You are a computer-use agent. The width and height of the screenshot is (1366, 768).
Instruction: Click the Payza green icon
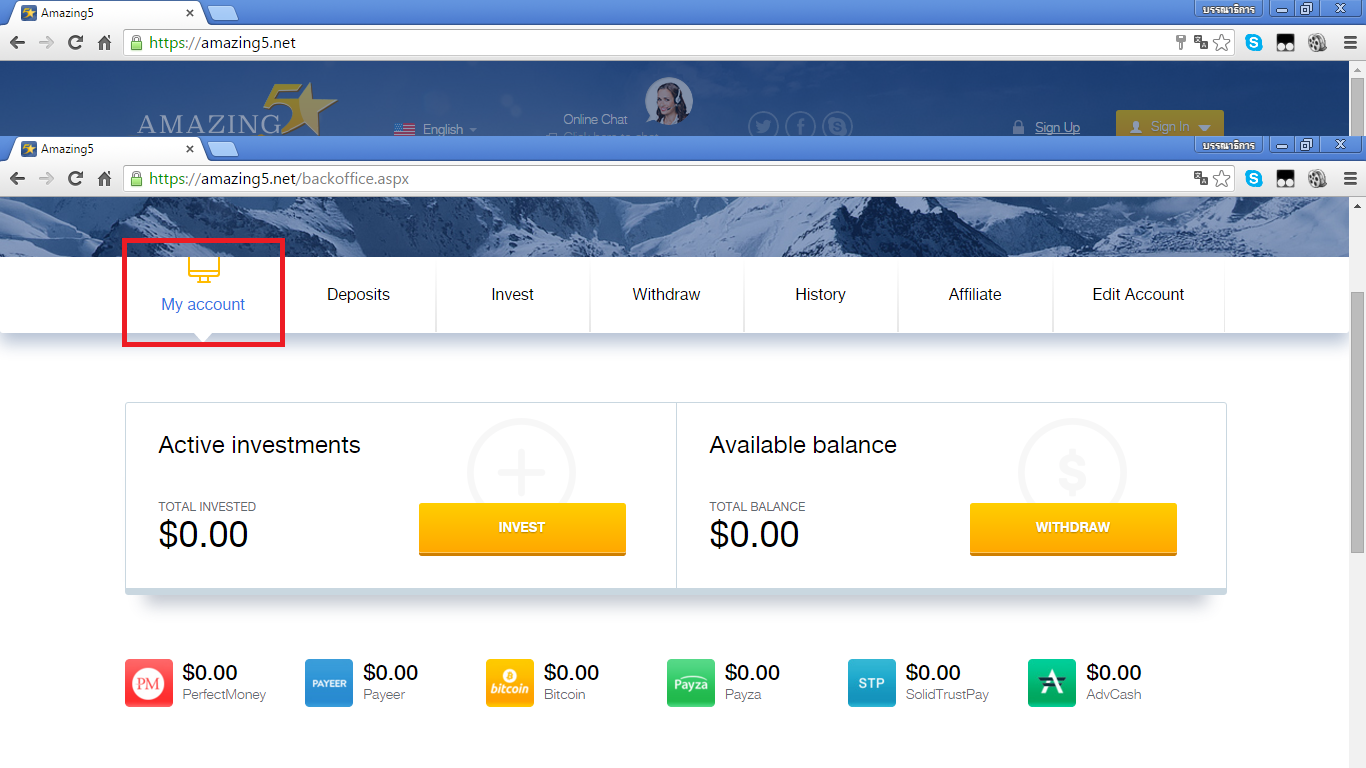(x=691, y=683)
